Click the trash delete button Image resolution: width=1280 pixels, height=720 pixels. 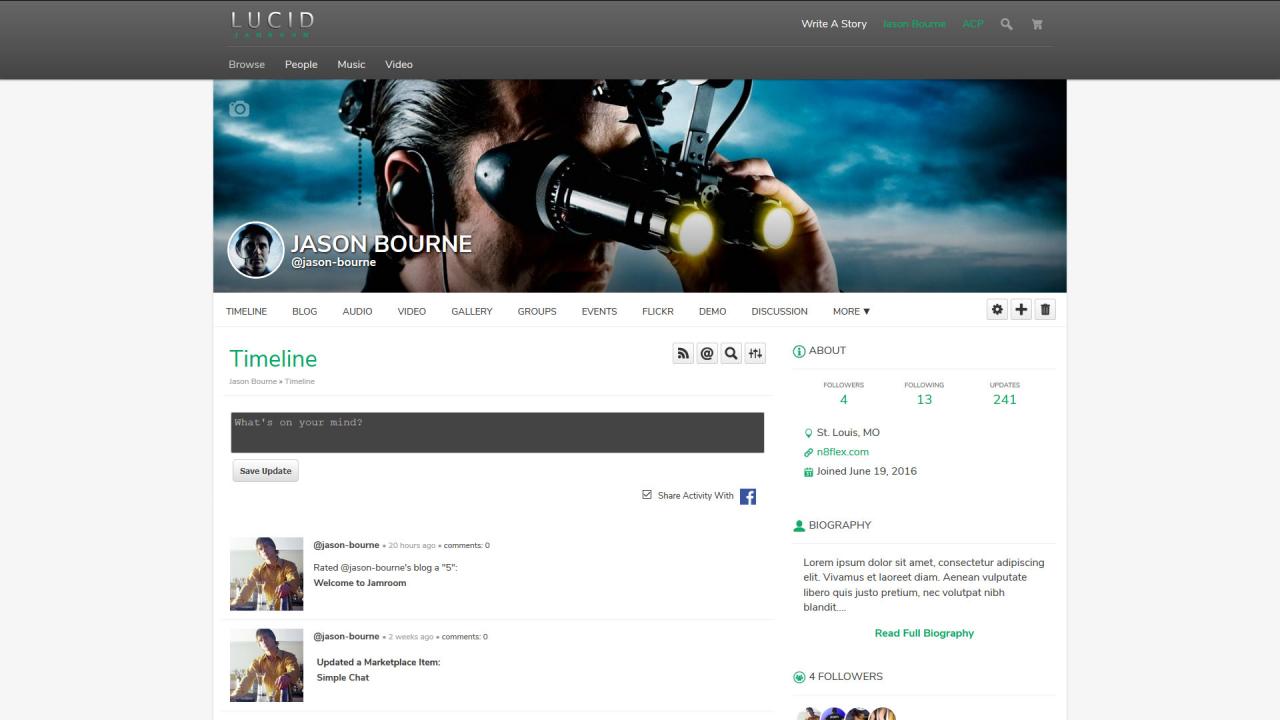1045,310
